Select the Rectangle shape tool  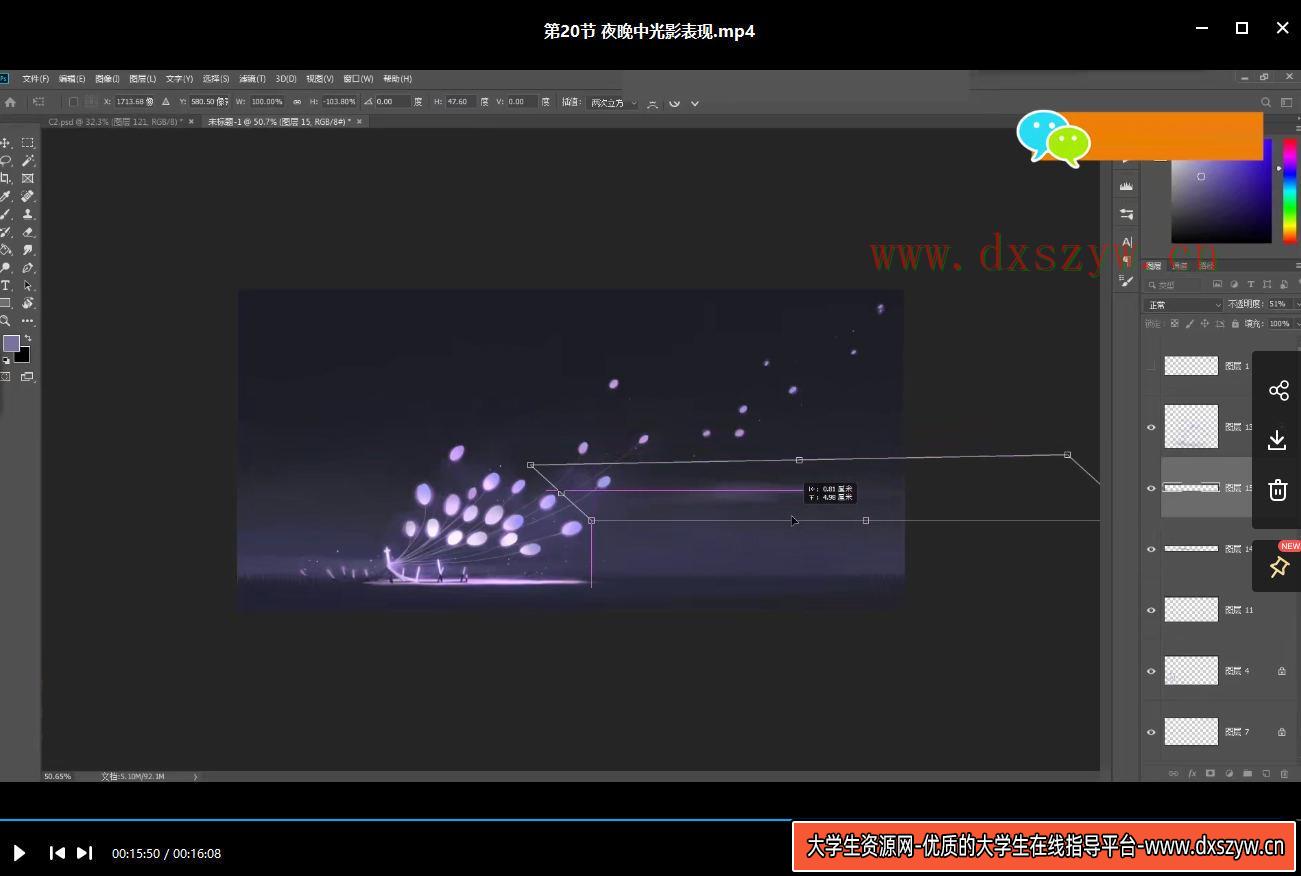[x=6, y=303]
